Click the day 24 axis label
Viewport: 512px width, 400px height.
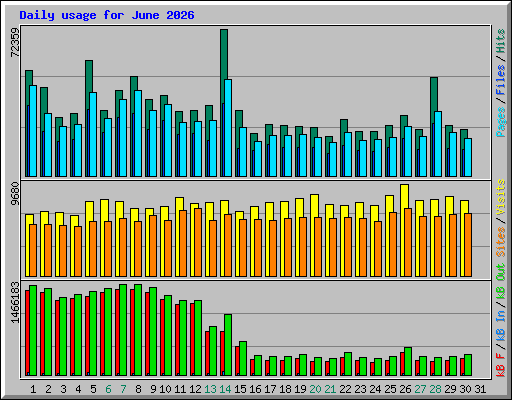tap(375, 389)
